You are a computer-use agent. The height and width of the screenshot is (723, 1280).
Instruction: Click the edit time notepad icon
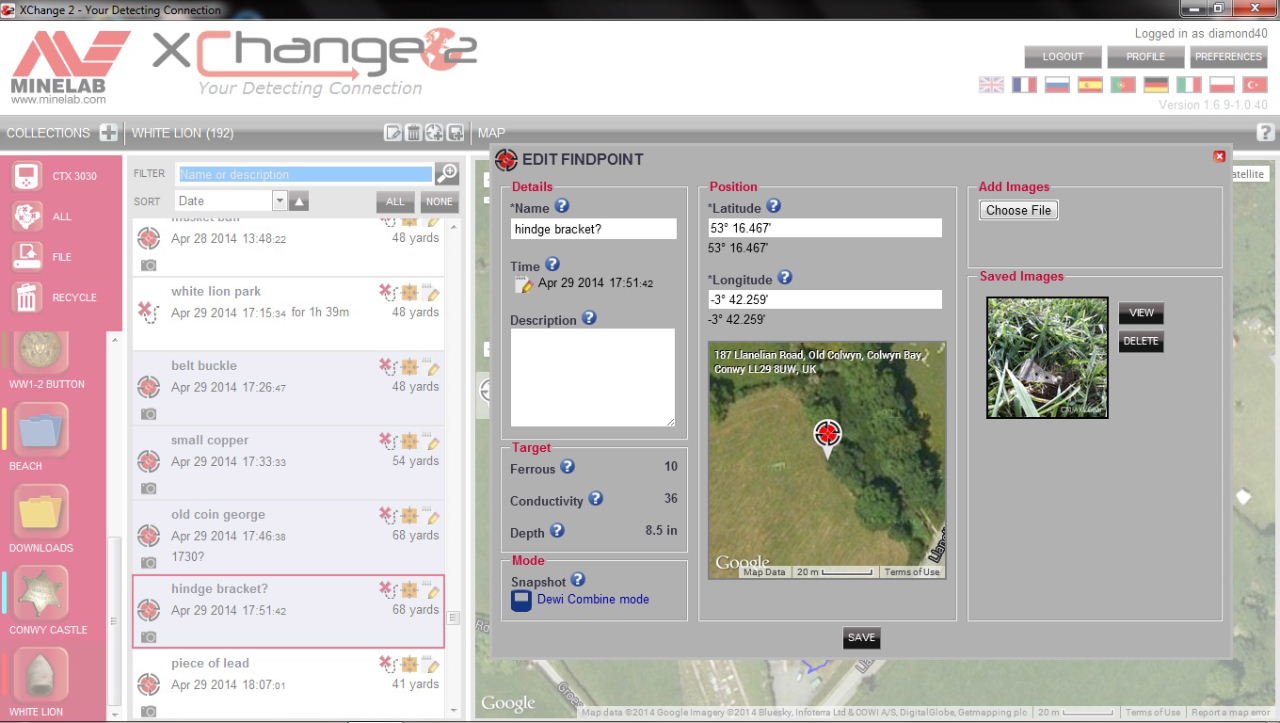pyautogui.click(x=523, y=285)
